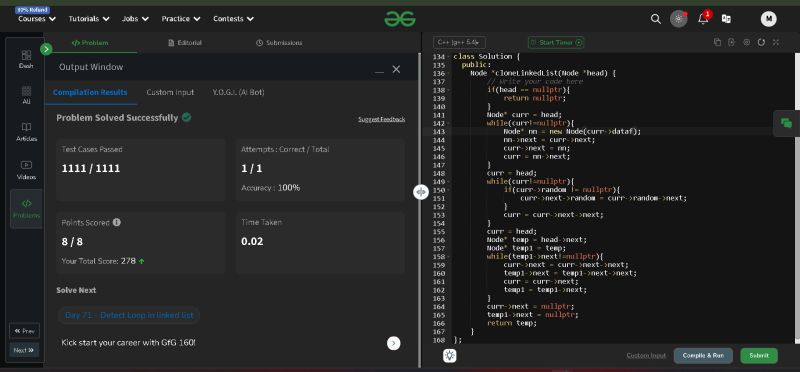Click the panel divider resize handle
The width and height of the screenshot is (800, 372).
[420, 192]
